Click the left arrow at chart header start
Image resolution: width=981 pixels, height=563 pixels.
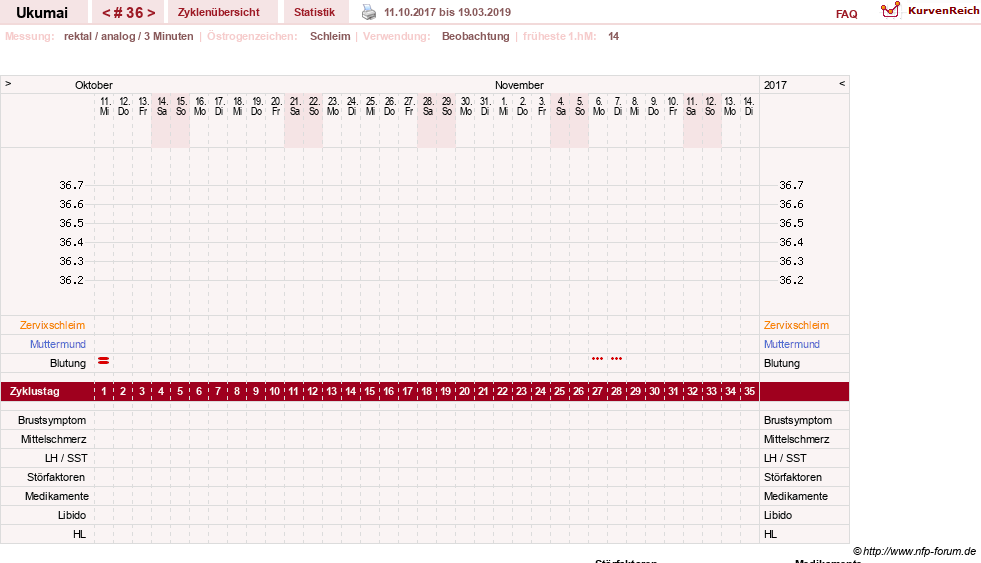(x=8, y=83)
